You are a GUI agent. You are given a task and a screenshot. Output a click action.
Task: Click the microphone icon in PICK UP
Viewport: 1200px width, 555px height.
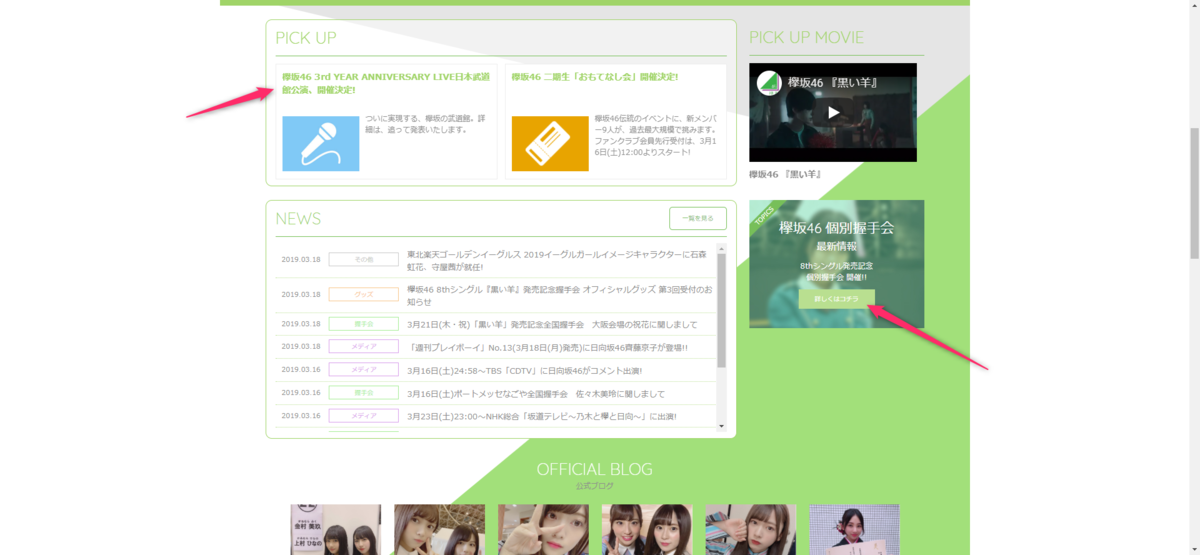(320, 143)
